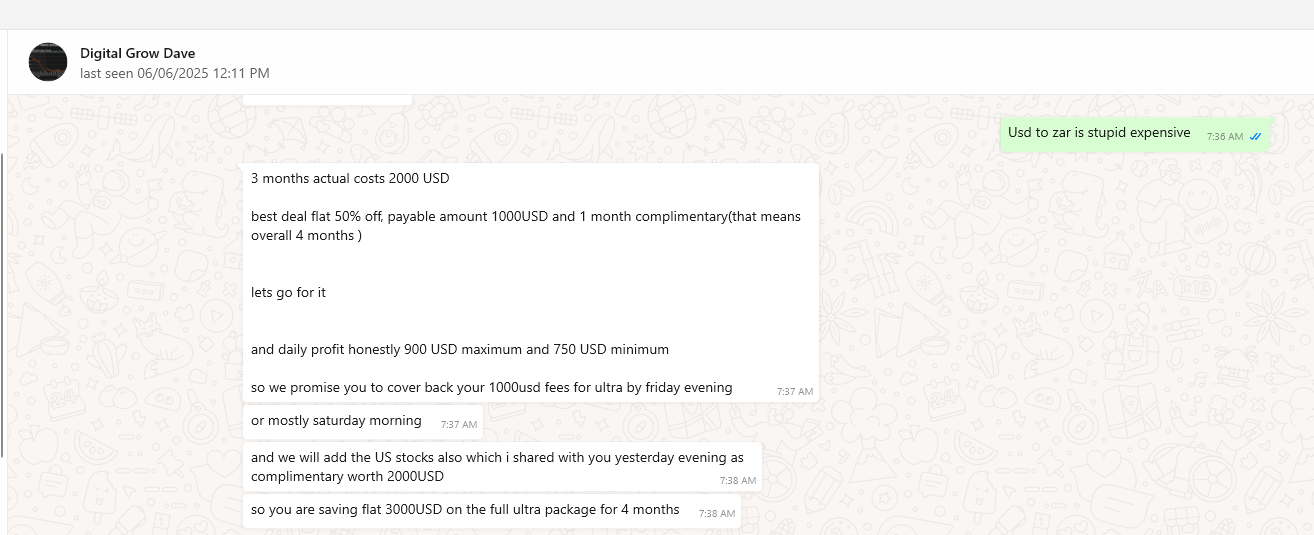The image size is (1314, 535).
Task: Click the timestamp on the US stocks message
Action: (x=738, y=481)
